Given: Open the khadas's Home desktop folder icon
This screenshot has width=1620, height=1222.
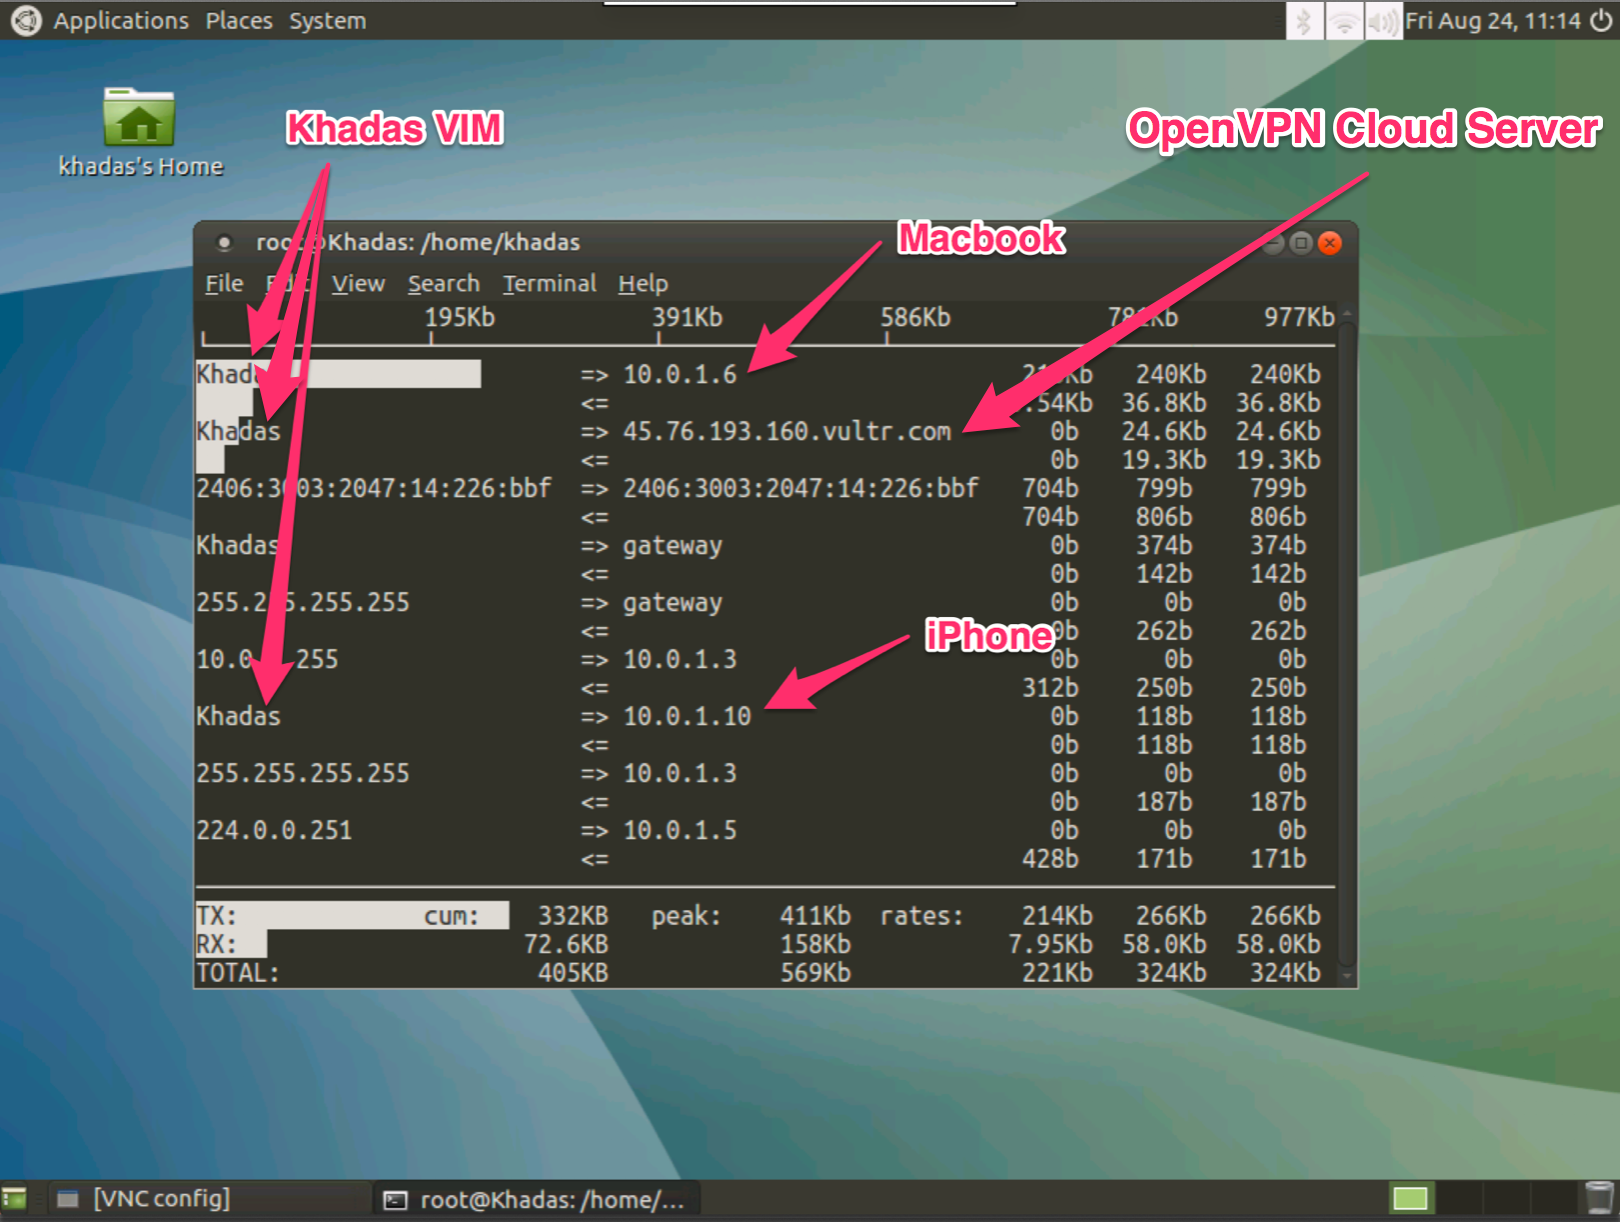Looking at the screenshot, I should [140, 131].
